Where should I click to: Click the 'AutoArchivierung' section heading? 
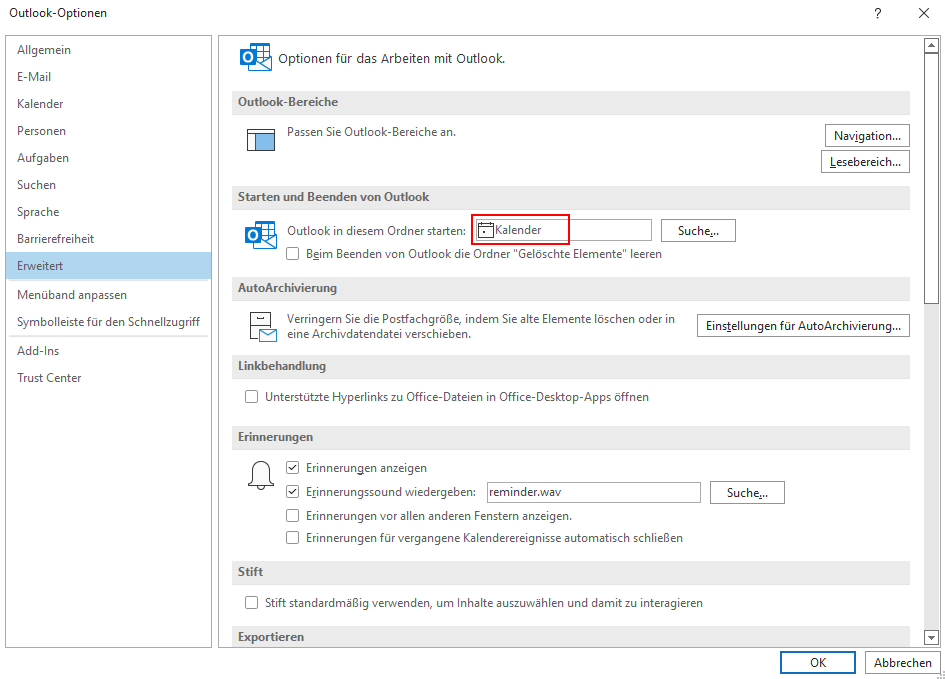click(x=287, y=288)
